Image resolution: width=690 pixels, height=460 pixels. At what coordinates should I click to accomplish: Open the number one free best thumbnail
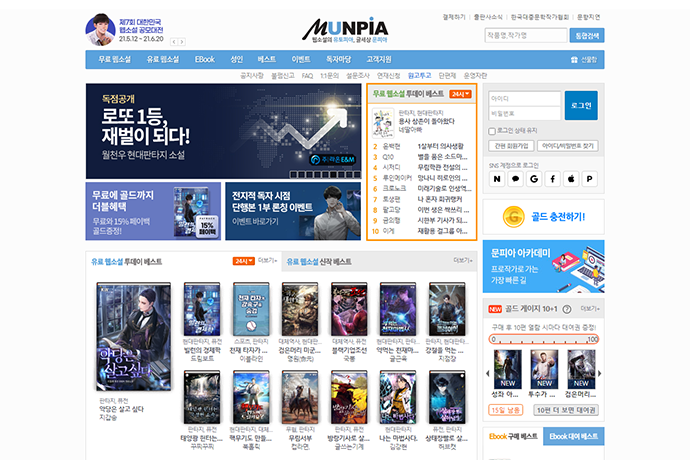[383, 124]
